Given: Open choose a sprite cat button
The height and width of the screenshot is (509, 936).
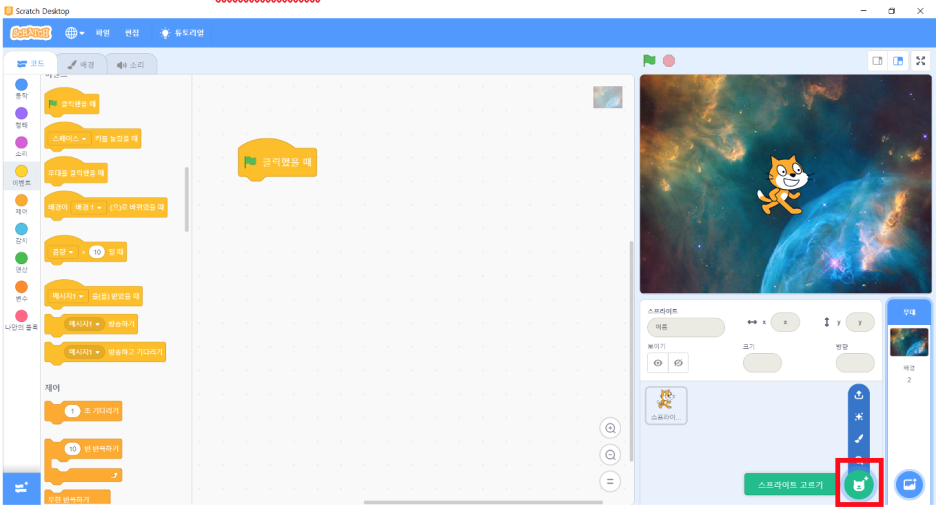Looking at the screenshot, I should coord(859,484).
